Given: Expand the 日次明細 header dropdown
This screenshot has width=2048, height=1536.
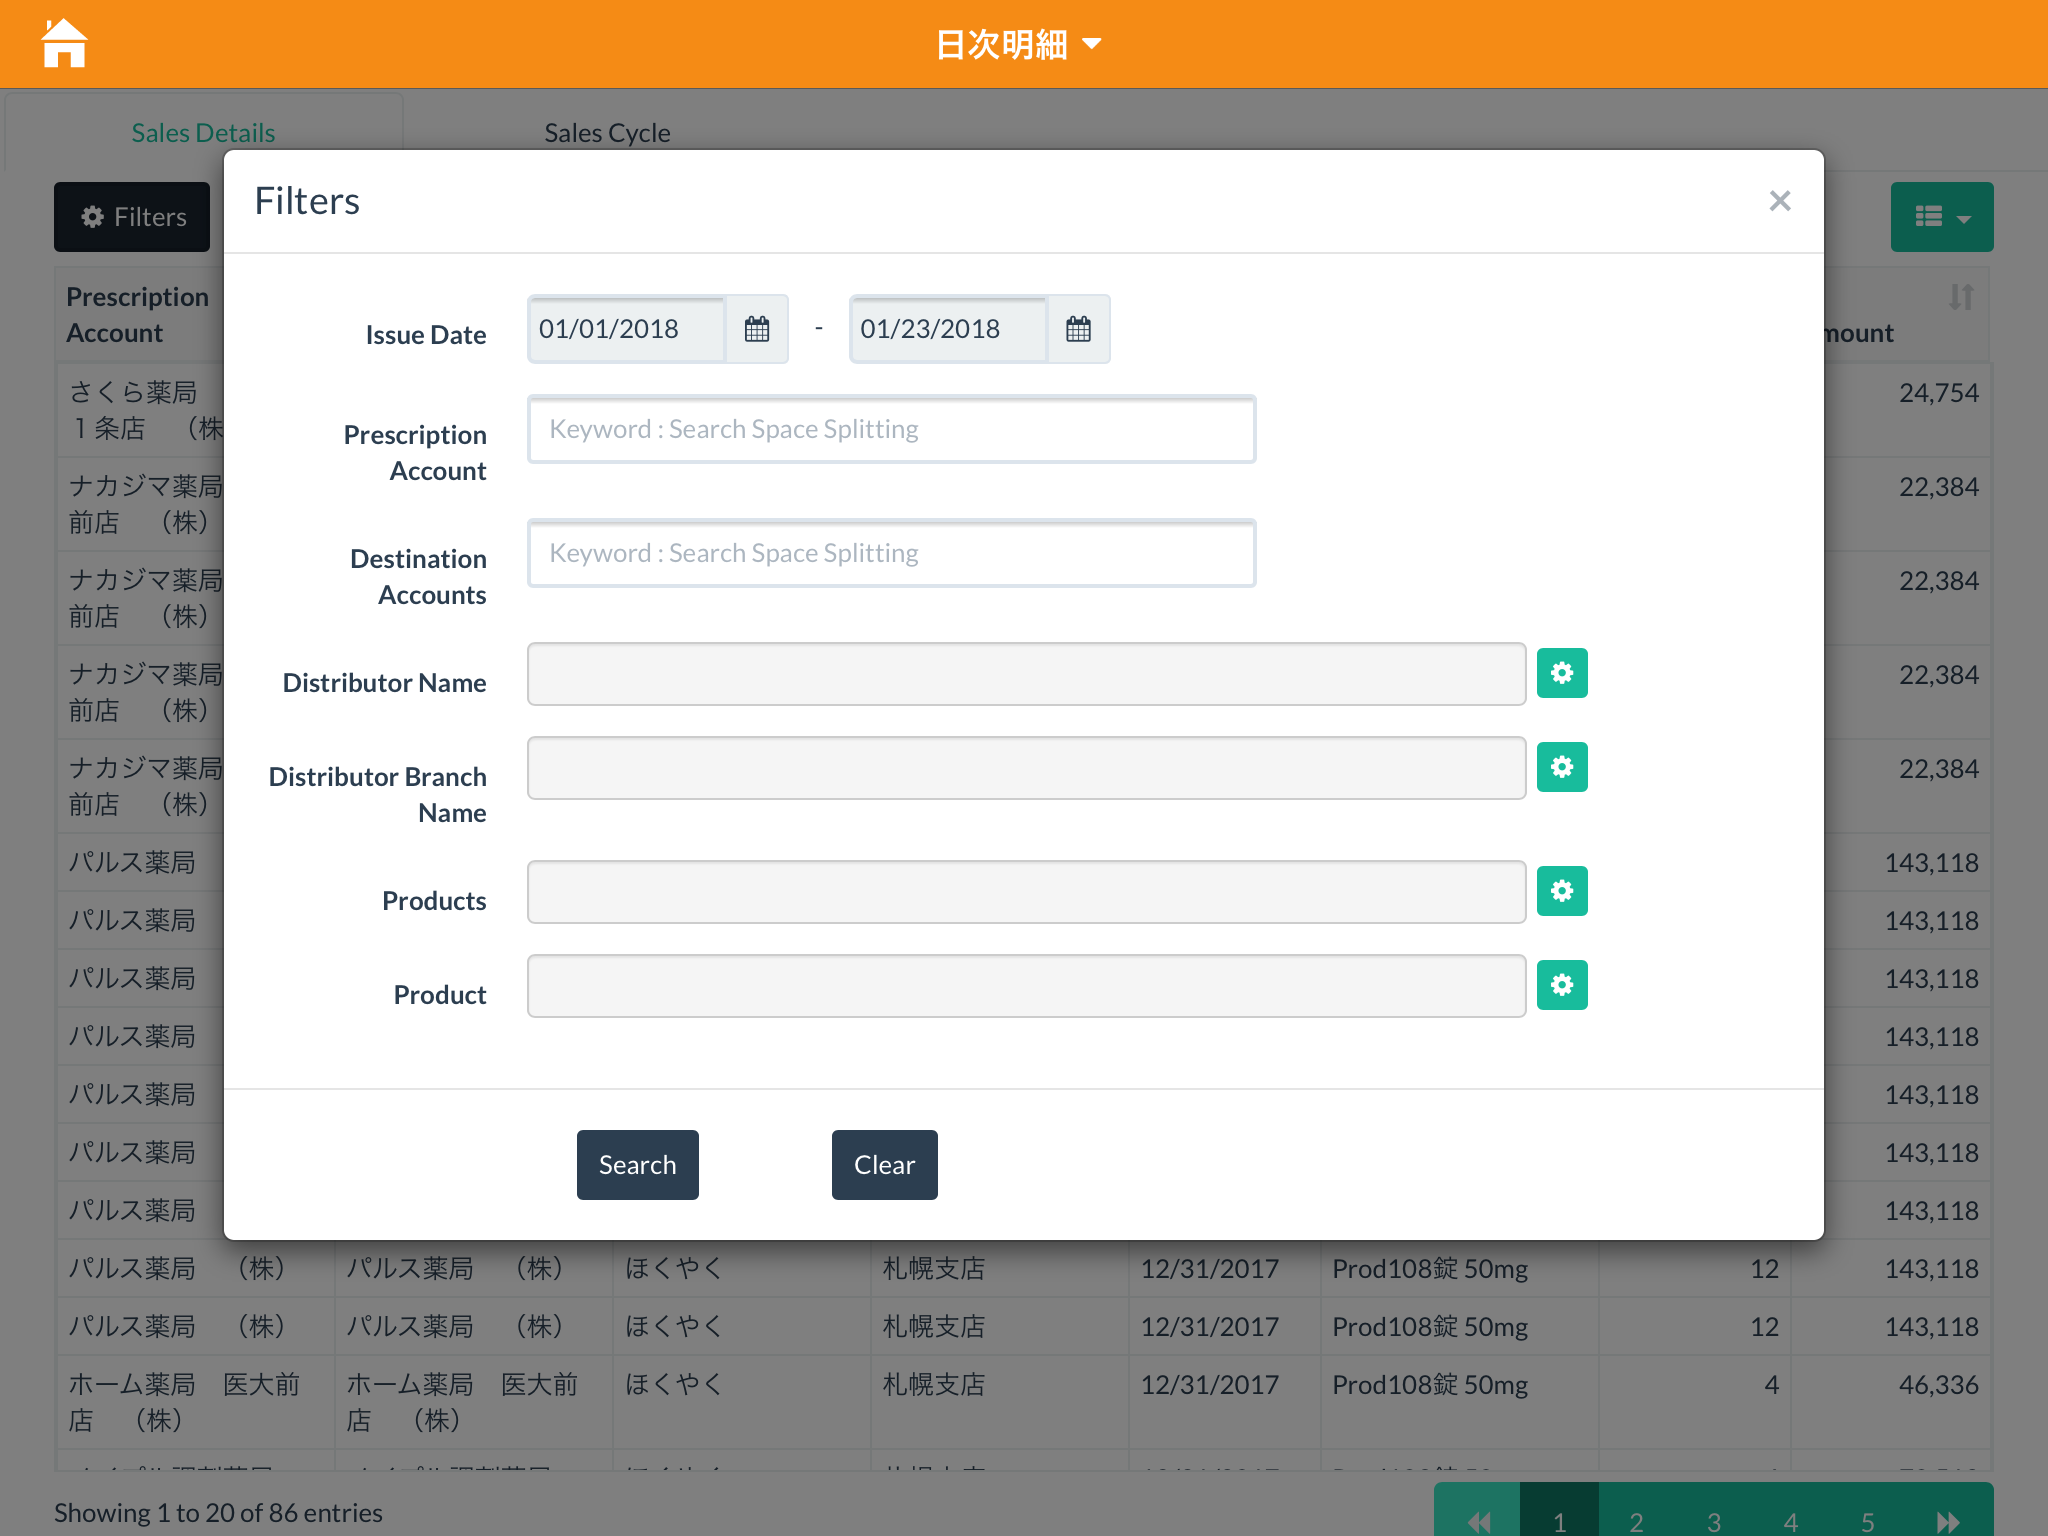Looking at the screenshot, I should [1018, 44].
